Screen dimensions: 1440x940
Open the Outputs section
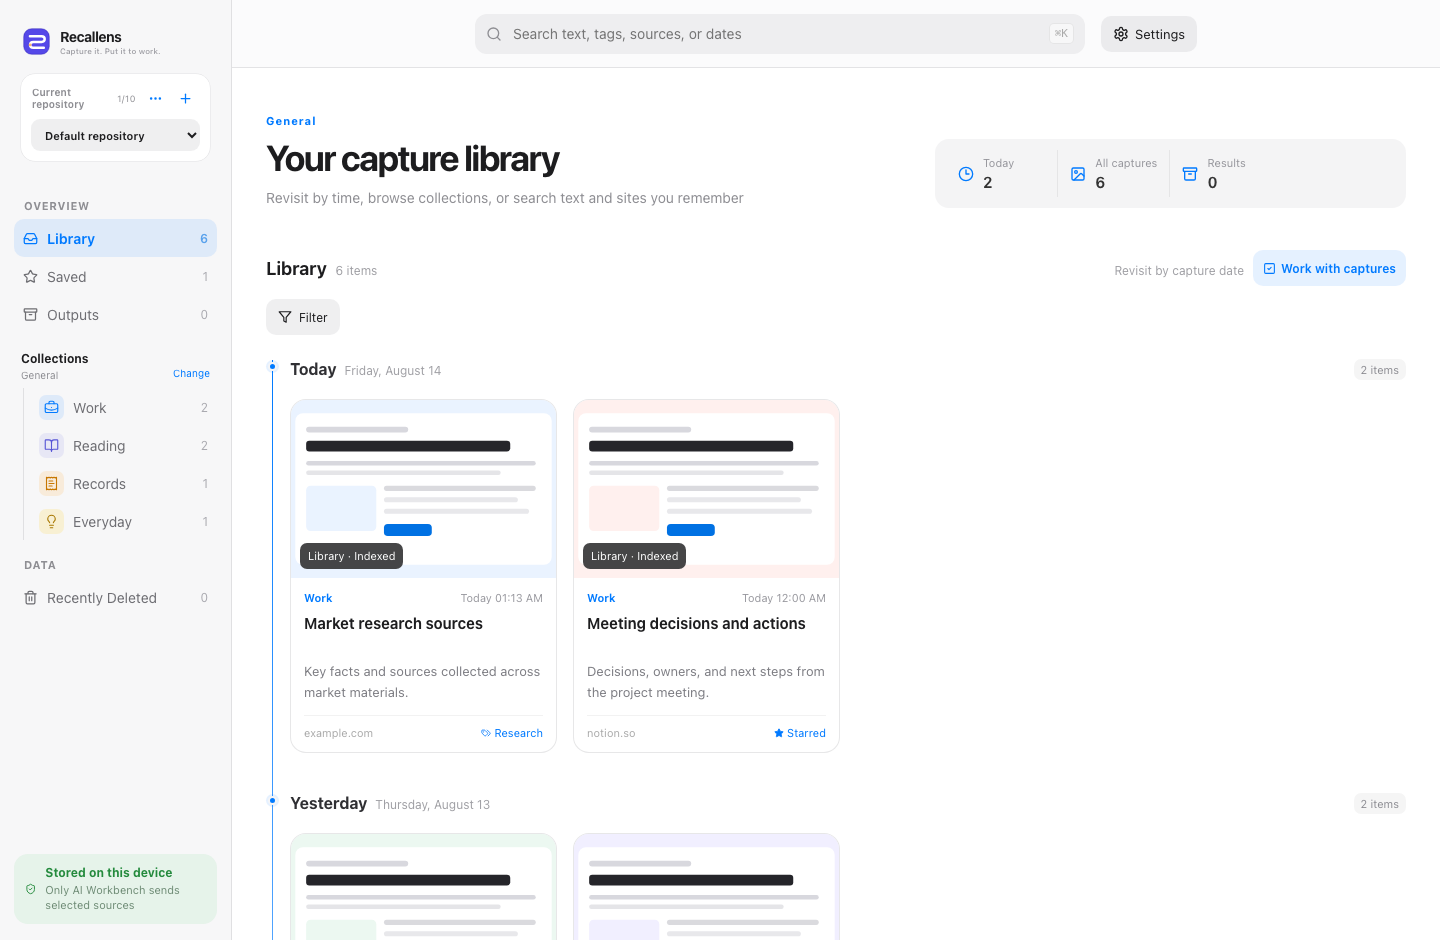[115, 315]
